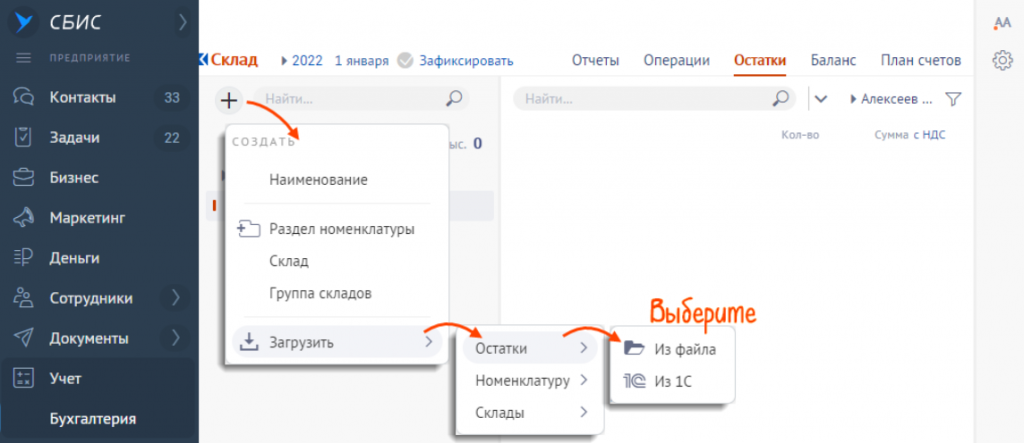Image resolution: width=1024 pixels, height=443 pixels.
Task: Select Из файла from the submenu
Action: [x=684, y=348]
